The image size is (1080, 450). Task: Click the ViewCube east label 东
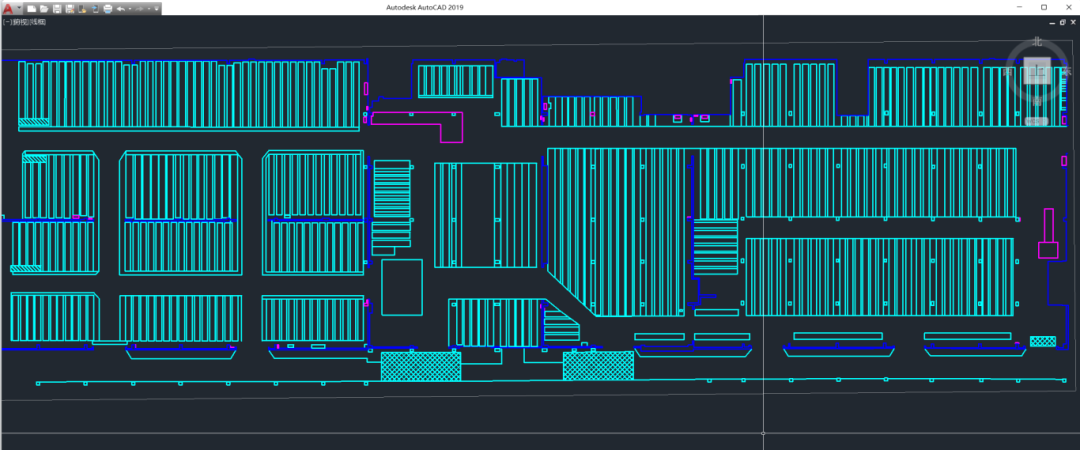(1067, 71)
